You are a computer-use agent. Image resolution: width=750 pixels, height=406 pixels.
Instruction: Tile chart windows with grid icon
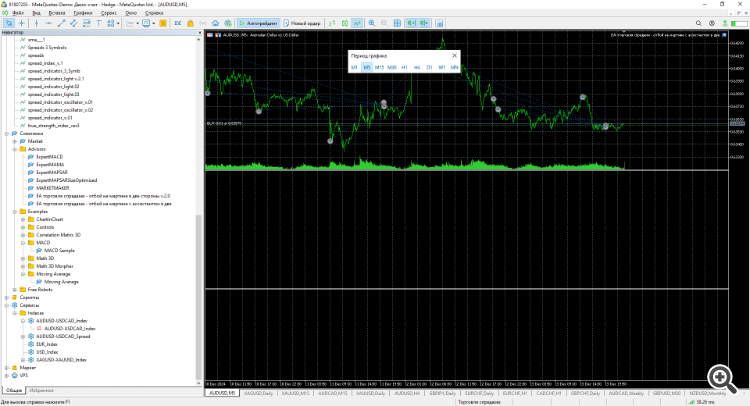397,23
